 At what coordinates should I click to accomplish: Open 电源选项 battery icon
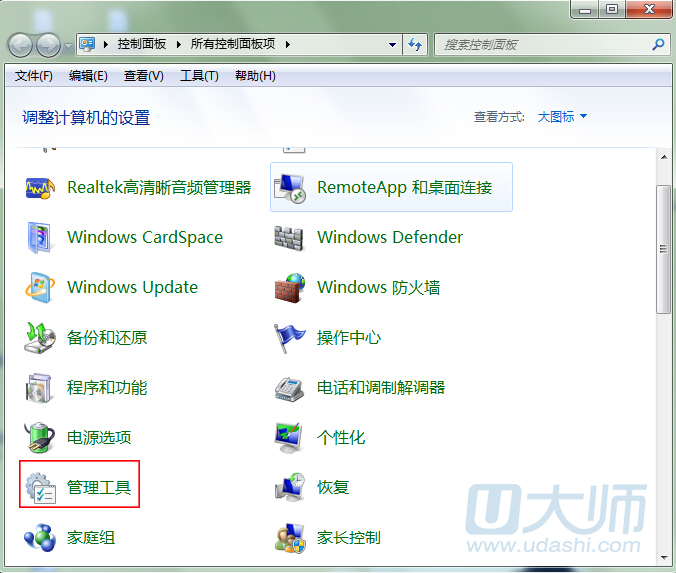pos(40,437)
